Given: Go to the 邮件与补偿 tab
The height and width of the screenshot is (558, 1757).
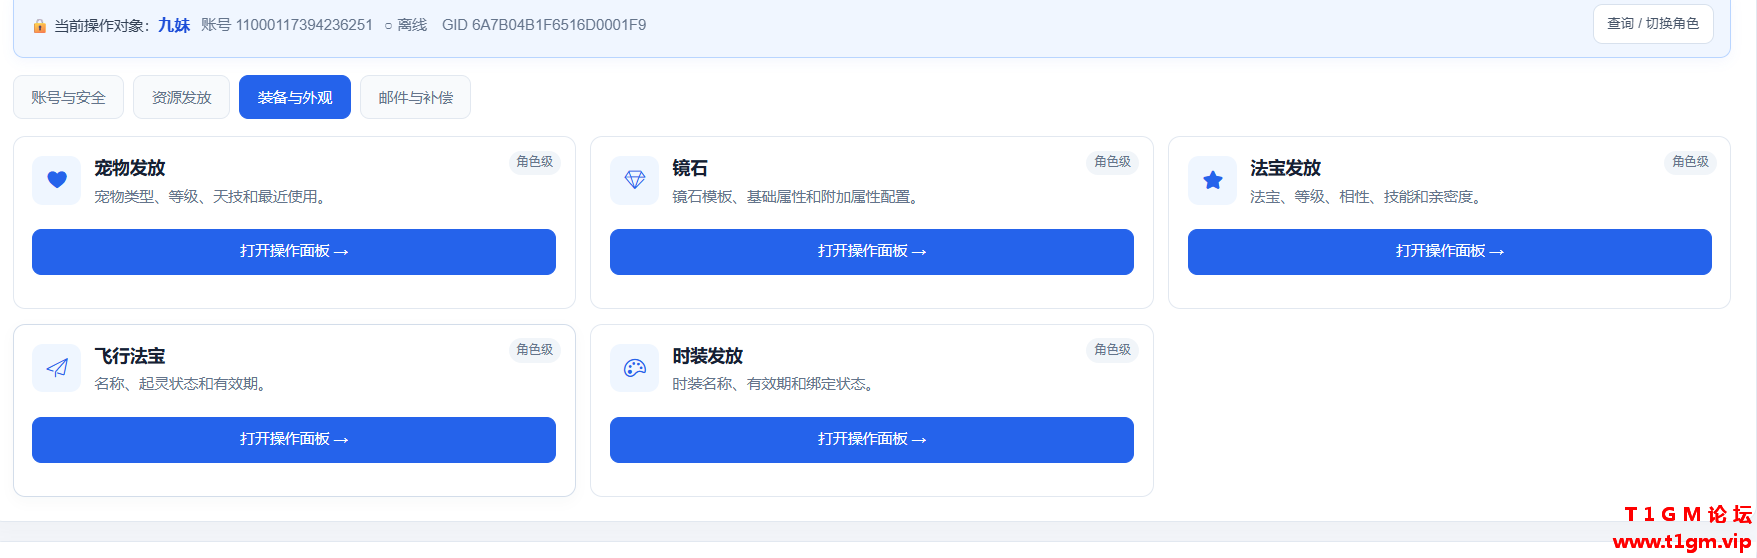Looking at the screenshot, I should (x=415, y=97).
